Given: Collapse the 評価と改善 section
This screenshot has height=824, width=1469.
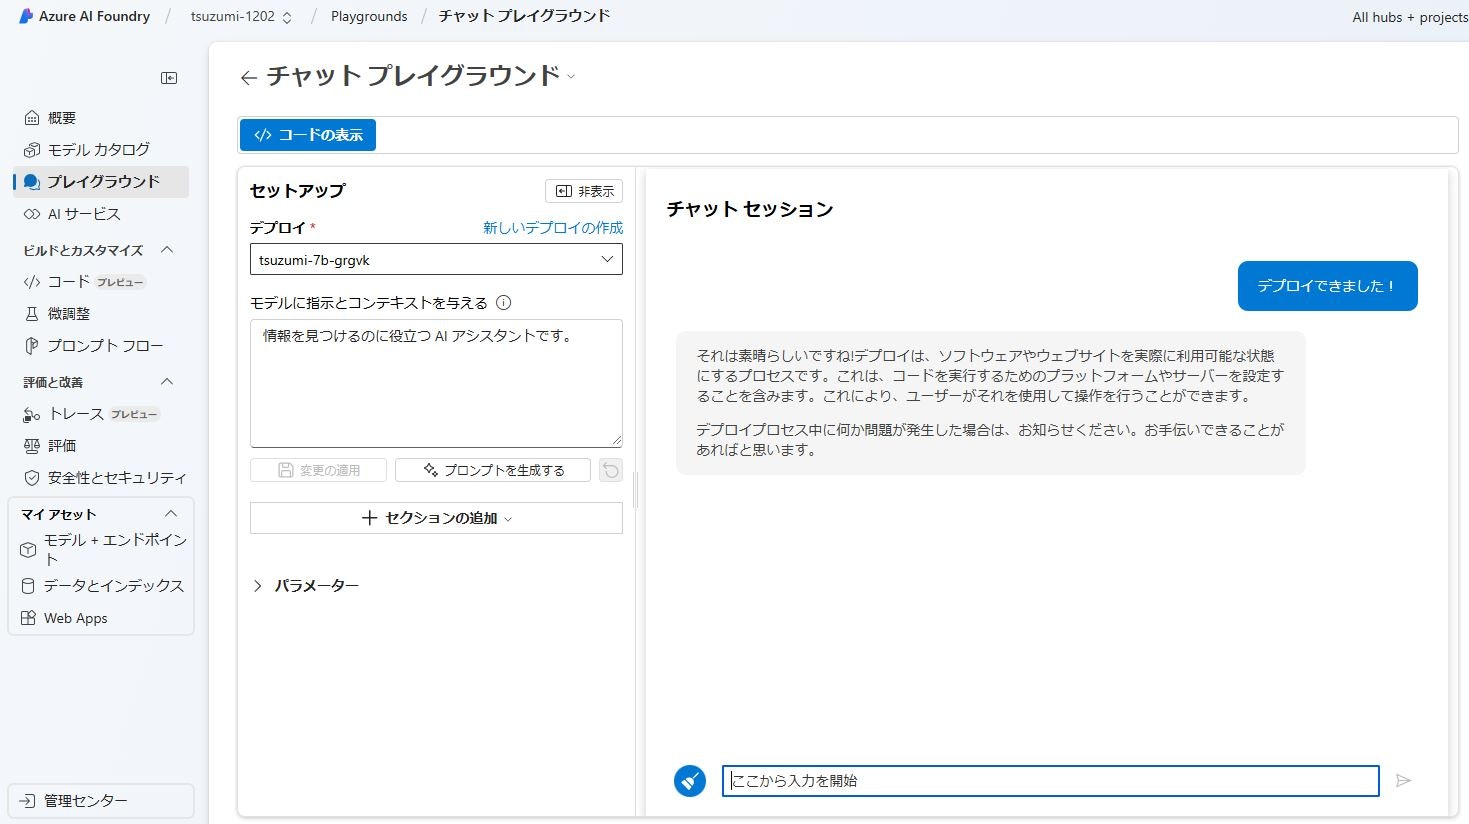Looking at the screenshot, I should pyautogui.click(x=167, y=382).
